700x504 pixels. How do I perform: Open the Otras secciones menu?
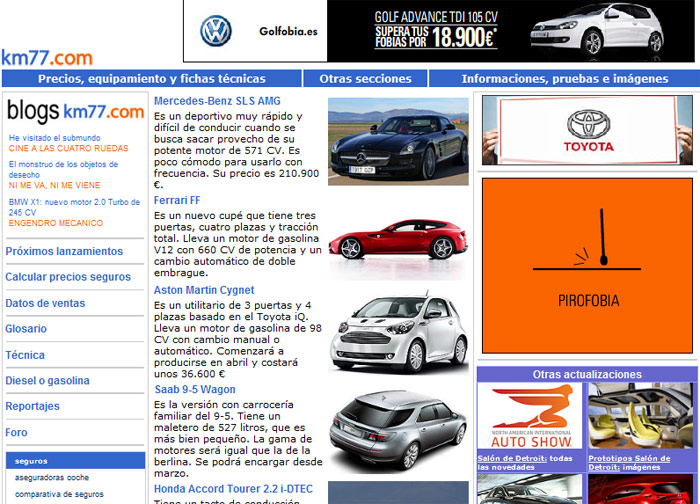365,79
